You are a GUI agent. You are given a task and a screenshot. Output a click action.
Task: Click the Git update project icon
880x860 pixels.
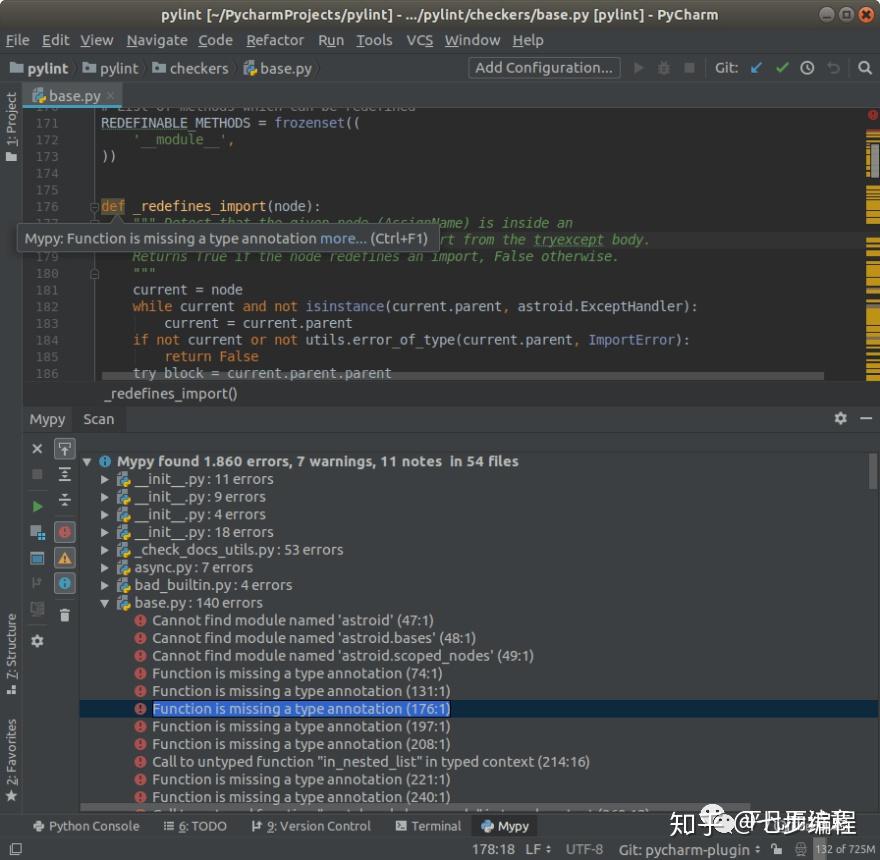(x=756, y=68)
